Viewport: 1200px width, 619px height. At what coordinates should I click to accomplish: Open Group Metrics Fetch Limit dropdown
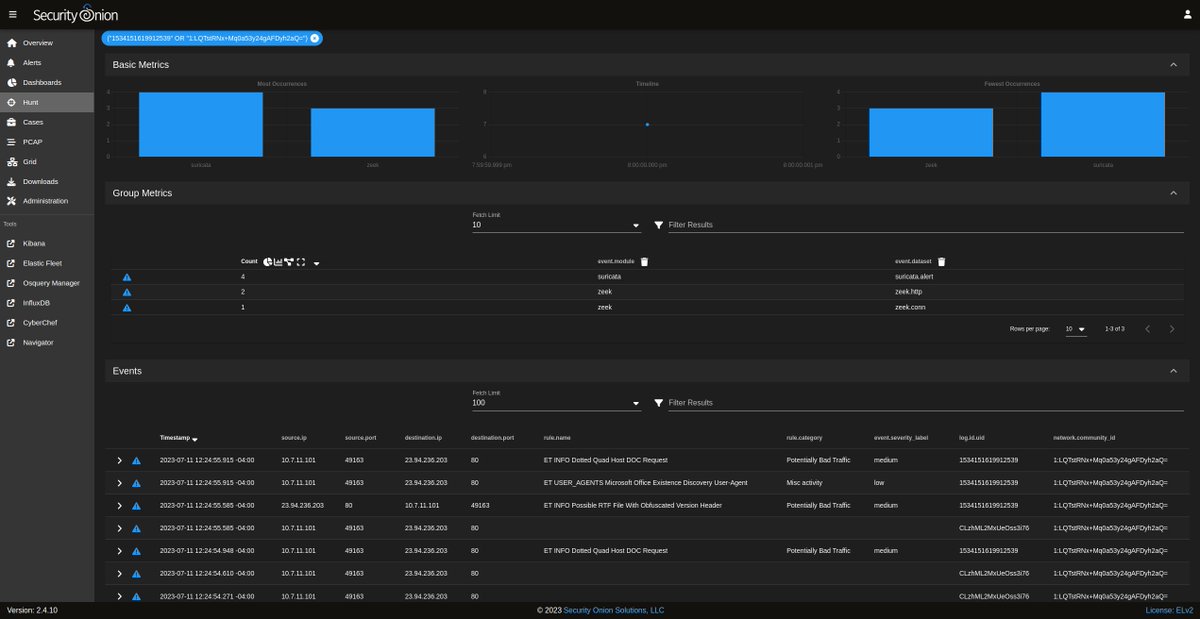pos(556,225)
